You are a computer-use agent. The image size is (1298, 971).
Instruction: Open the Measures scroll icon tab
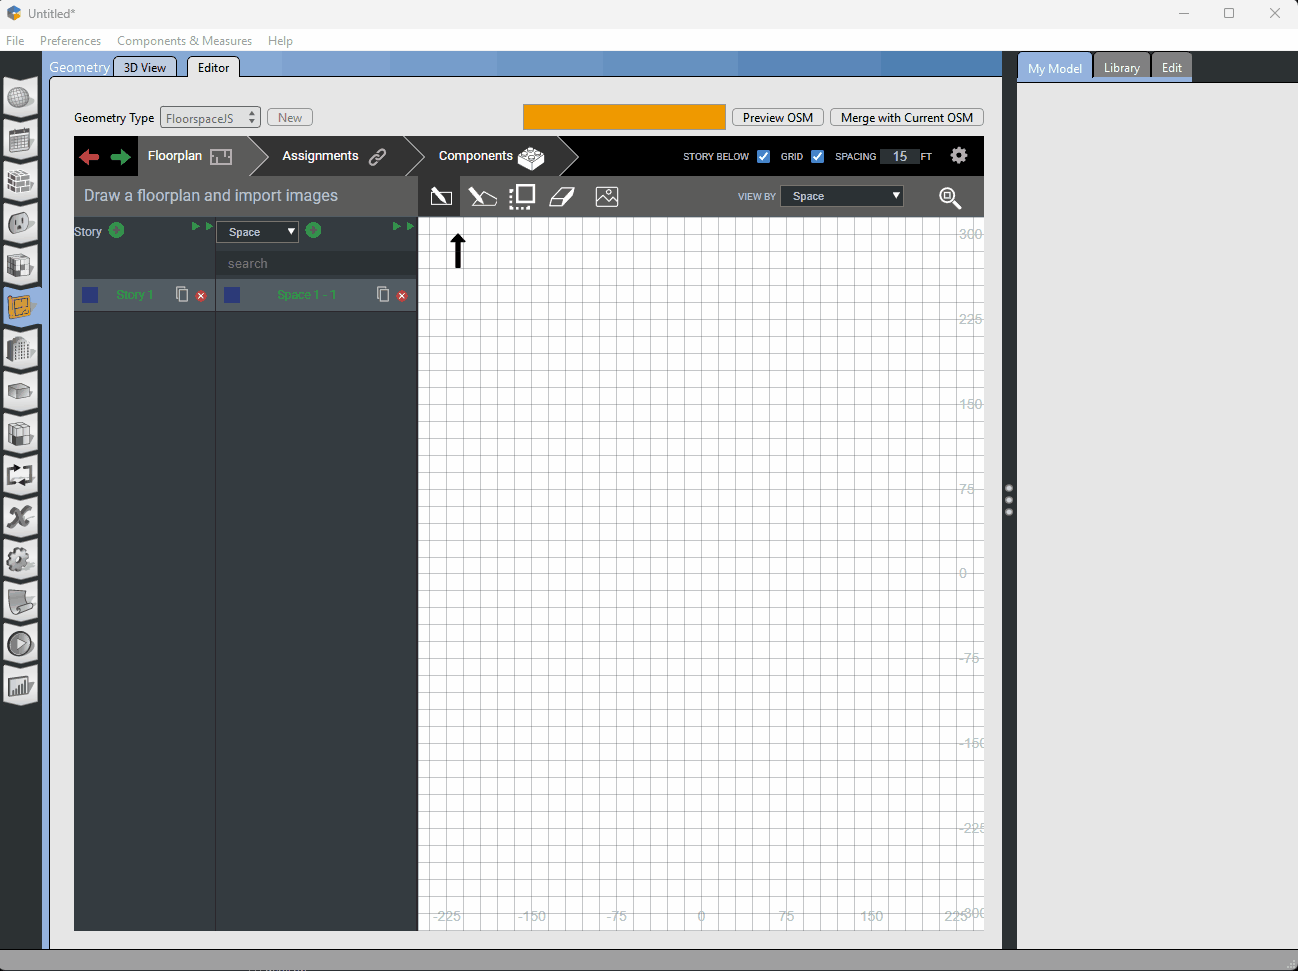click(x=20, y=601)
